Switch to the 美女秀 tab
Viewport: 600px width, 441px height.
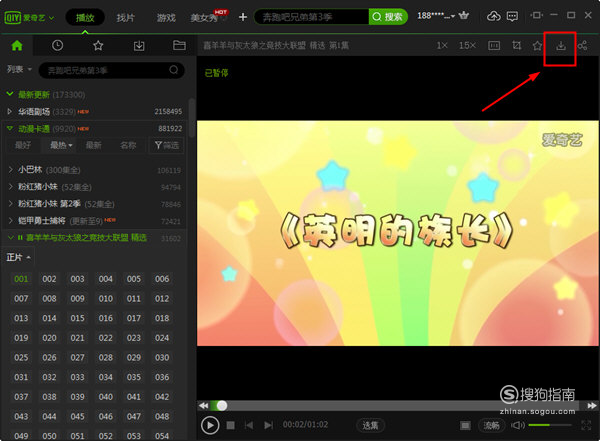[x=204, y=18]
